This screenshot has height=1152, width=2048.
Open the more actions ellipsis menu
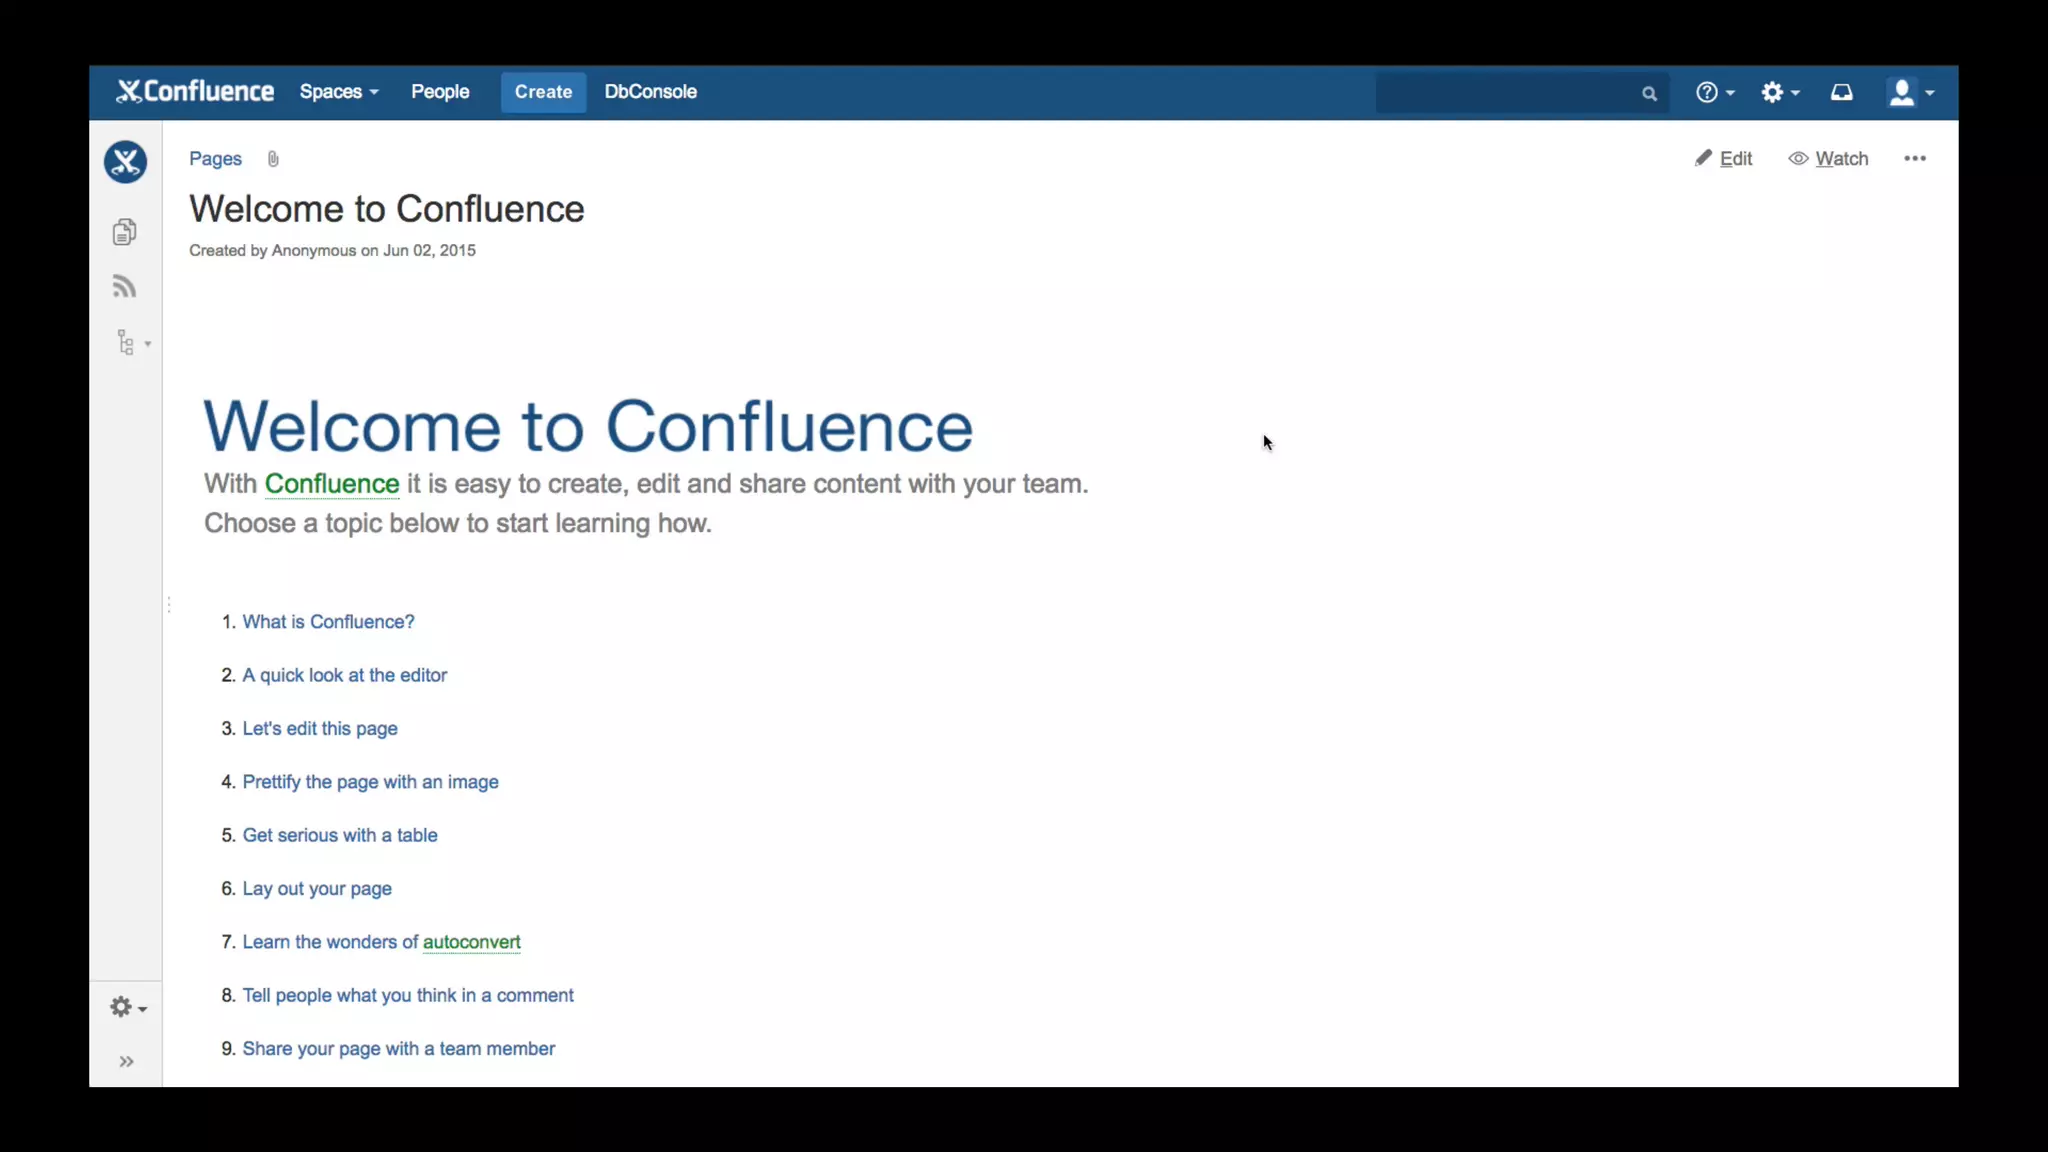click(x=1914, y=159)
